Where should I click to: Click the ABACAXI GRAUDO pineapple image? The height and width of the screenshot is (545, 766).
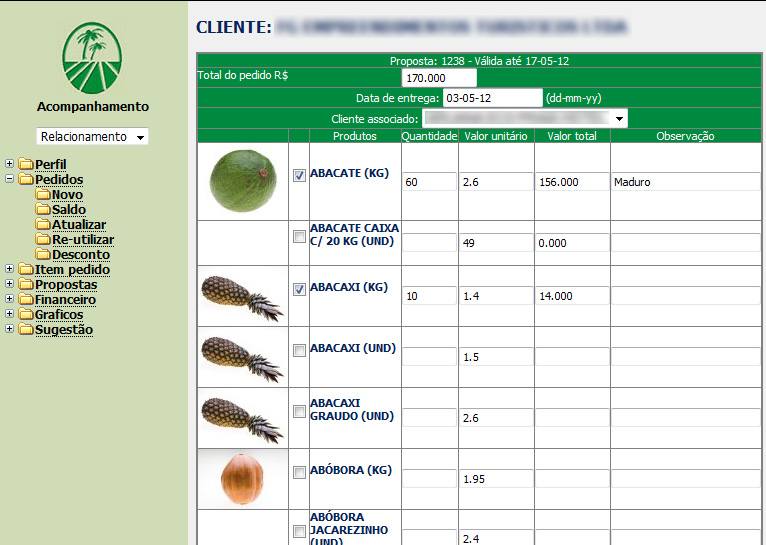[242, 419]
